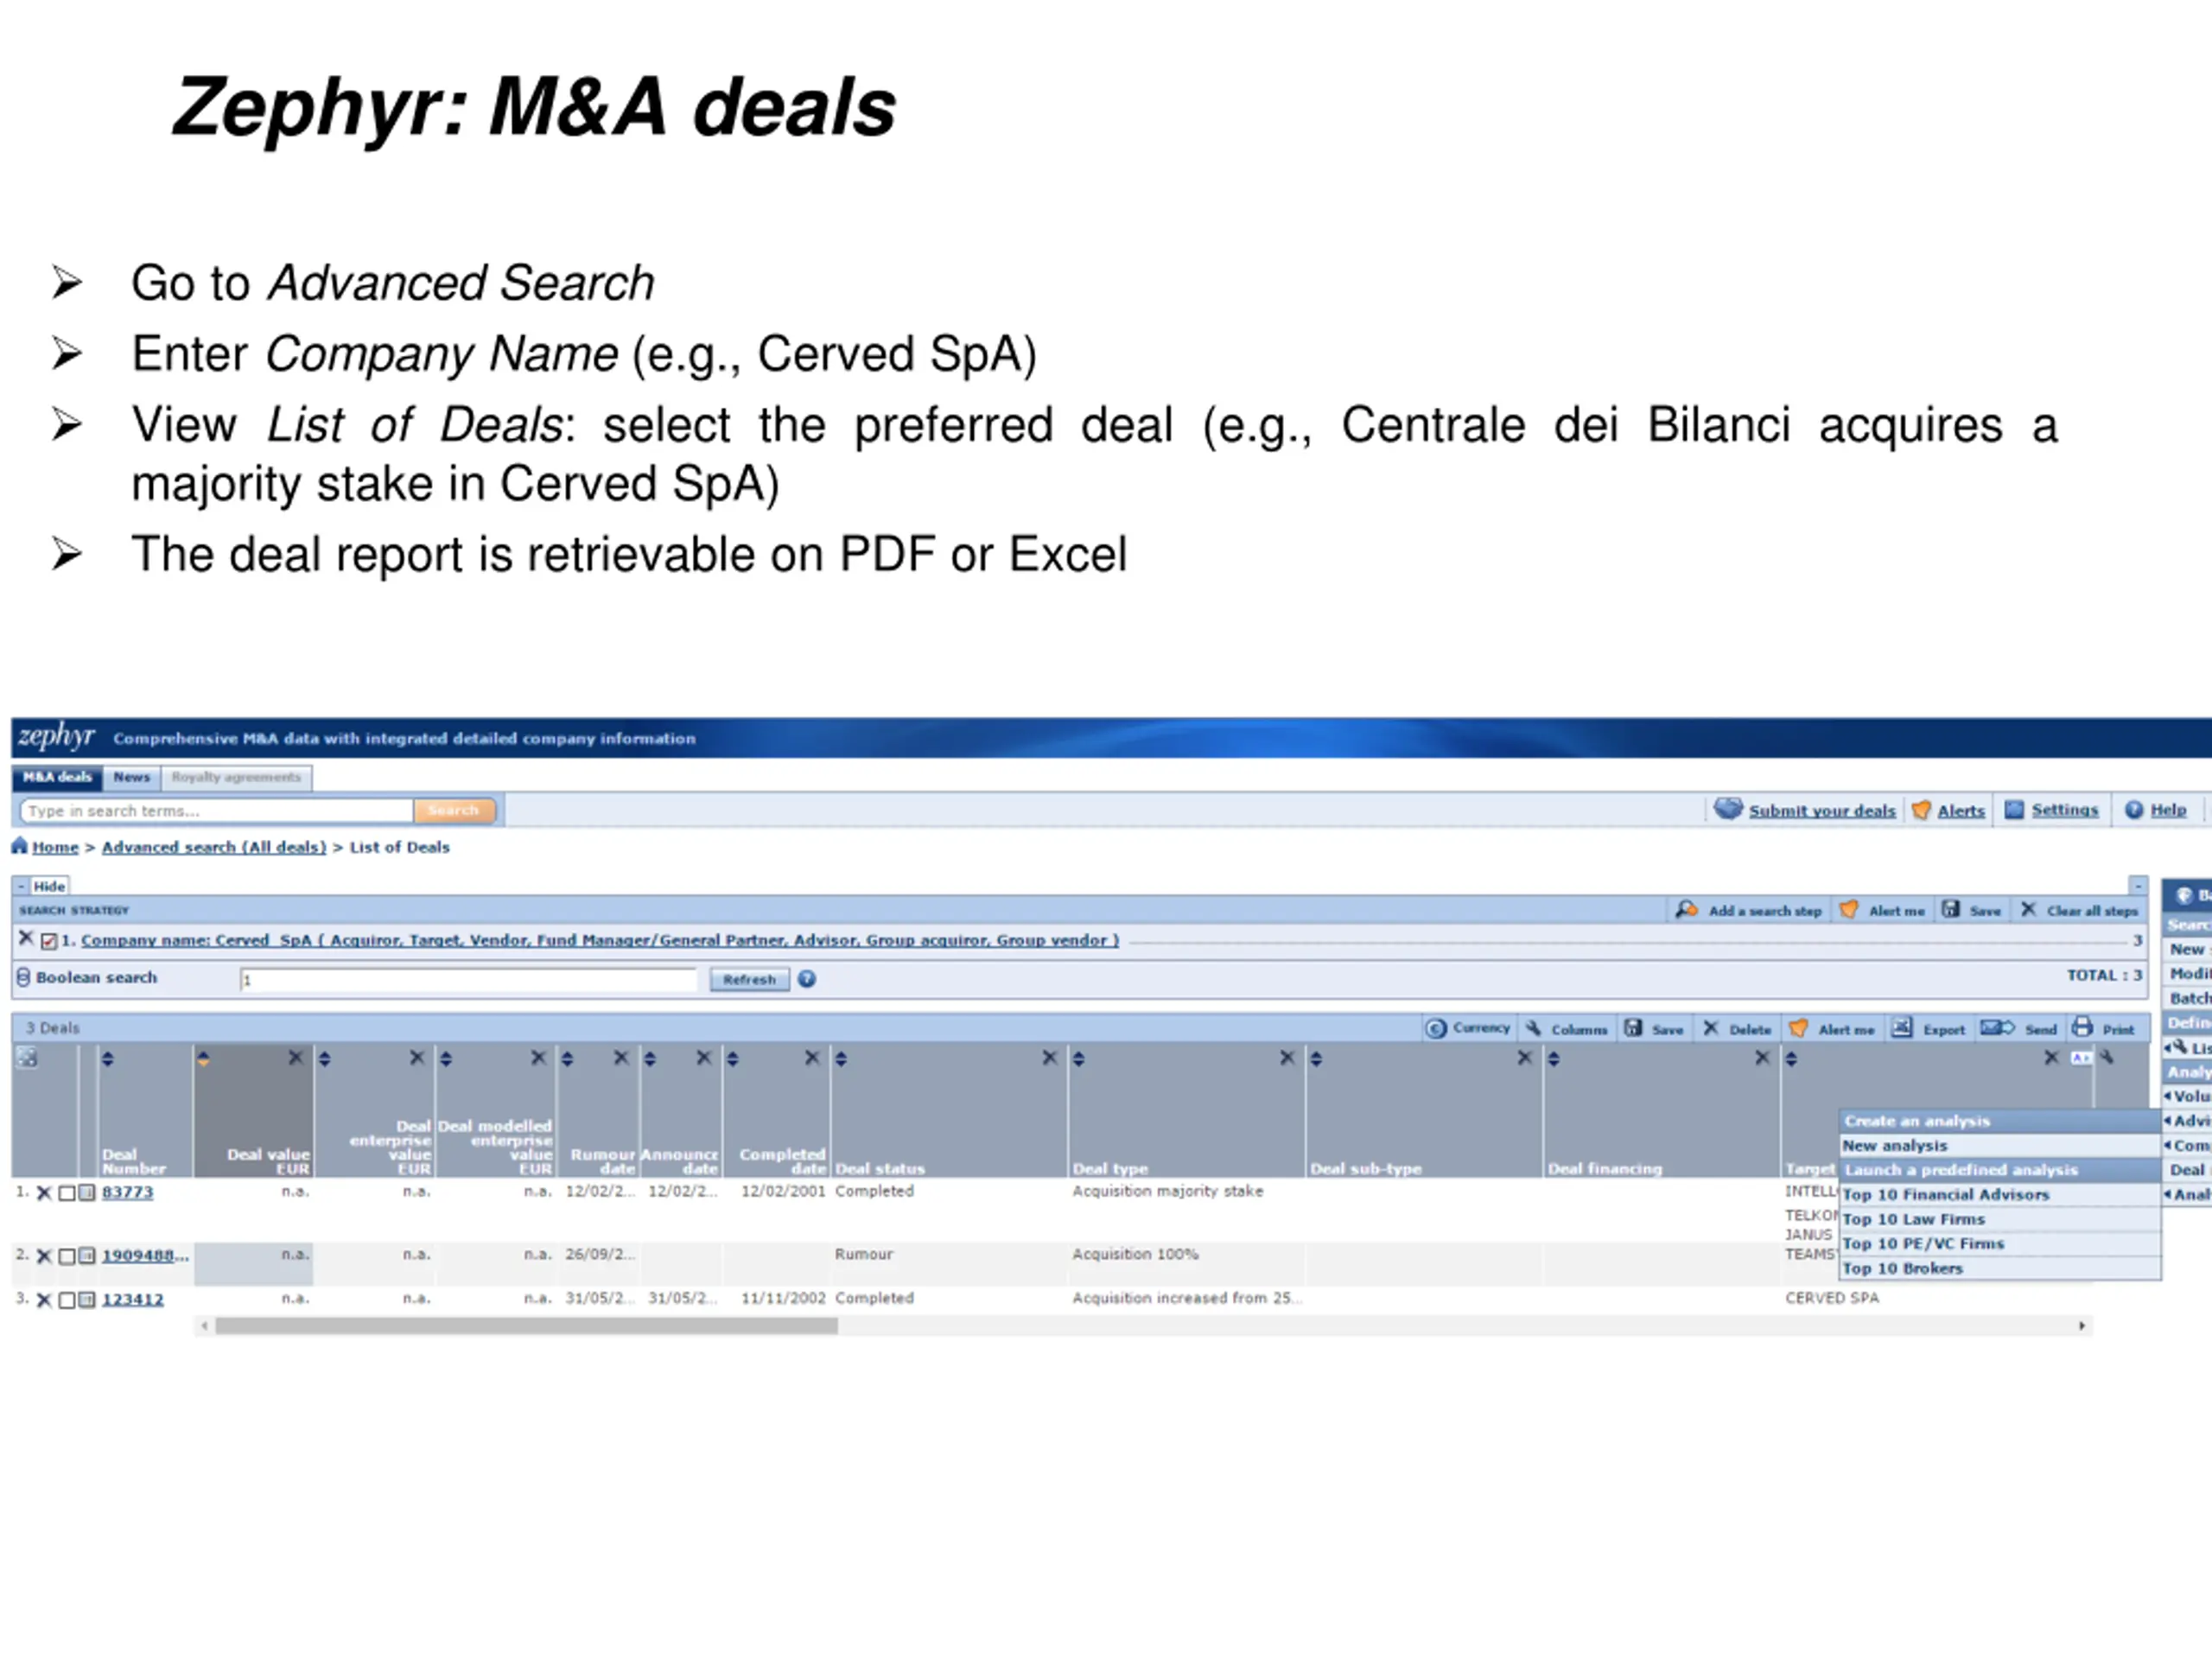
Task: Click the orange Search button
Action: point(455,810)
